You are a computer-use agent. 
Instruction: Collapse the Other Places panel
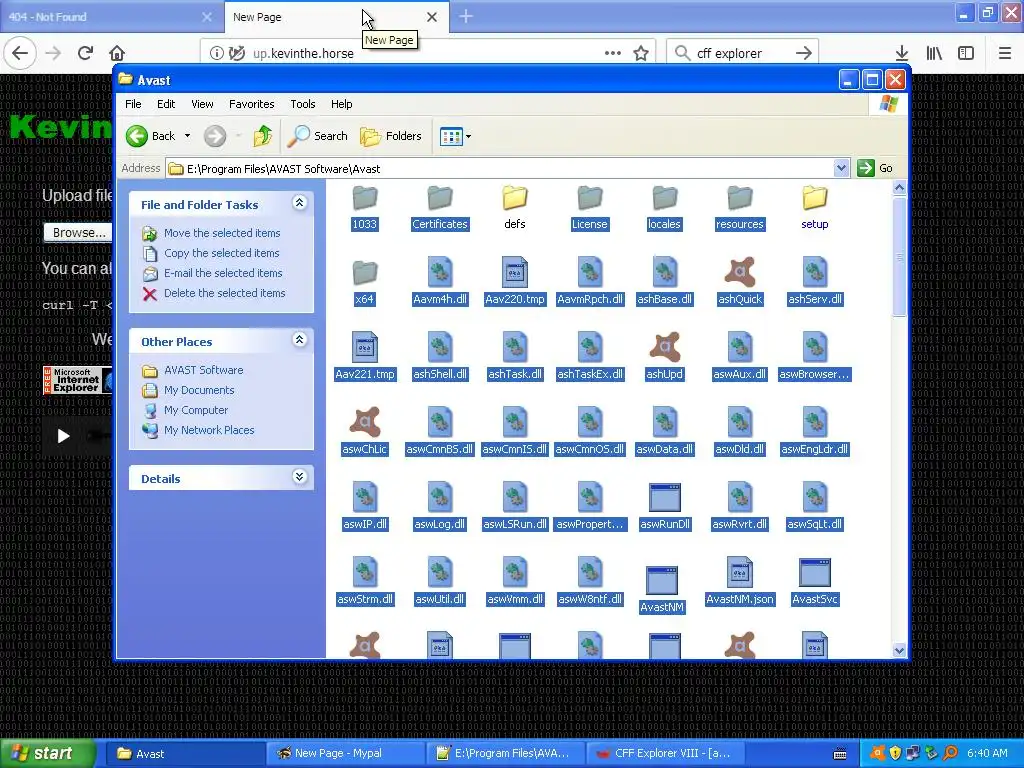[x=299, y=340]
